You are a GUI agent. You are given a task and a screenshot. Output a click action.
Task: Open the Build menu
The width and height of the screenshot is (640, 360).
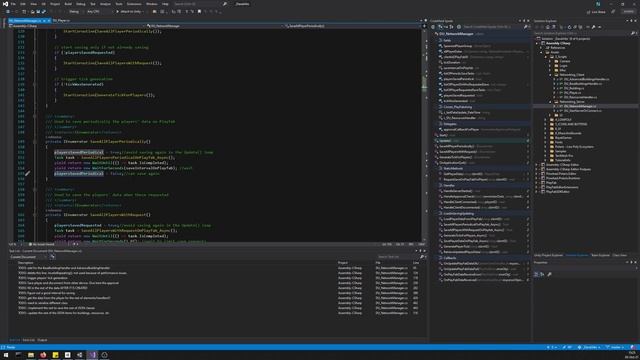click(x=68, y=4)
